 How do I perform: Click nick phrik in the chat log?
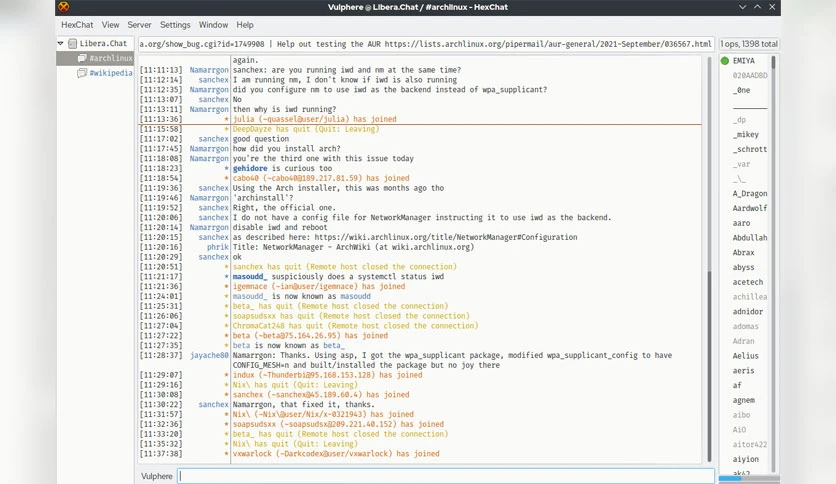[x=218, y=247]
